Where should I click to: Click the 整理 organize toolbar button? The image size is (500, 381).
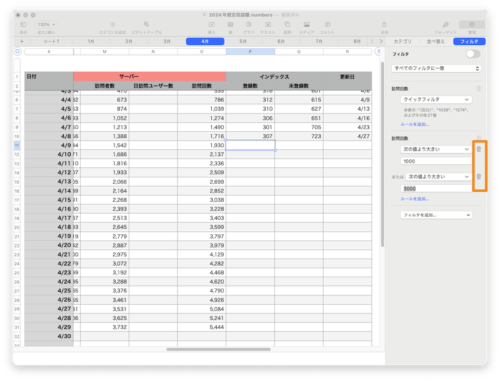coord(472,25)
